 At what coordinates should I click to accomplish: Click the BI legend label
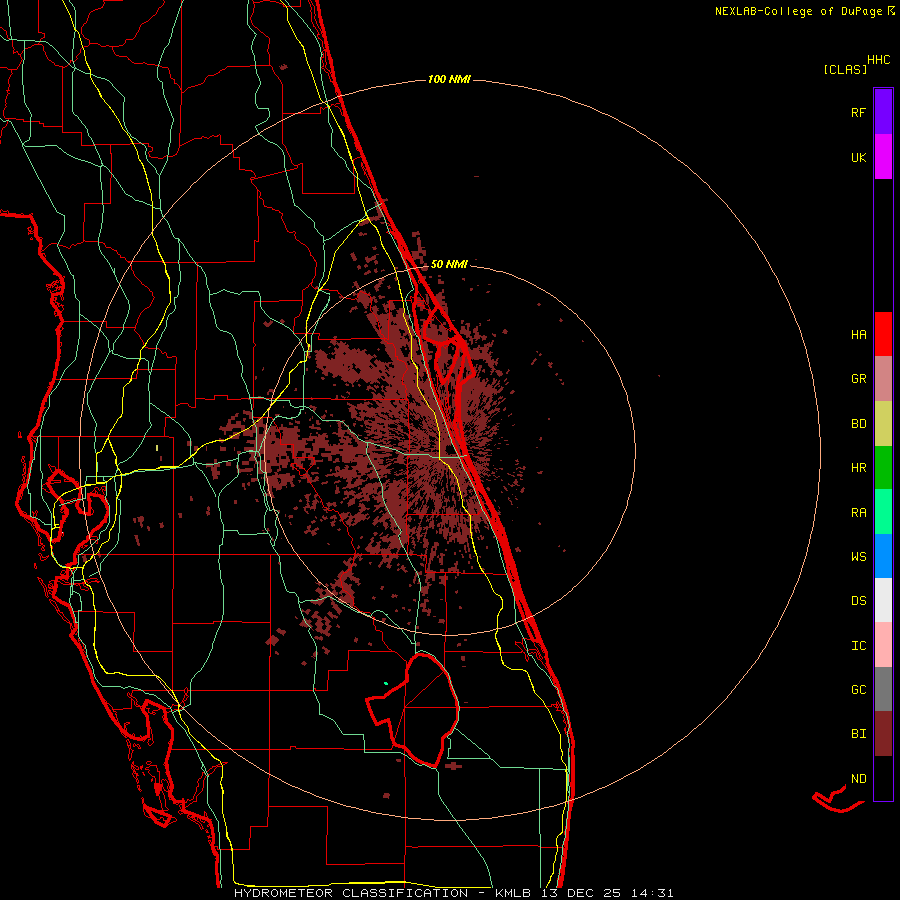point(858,734)
